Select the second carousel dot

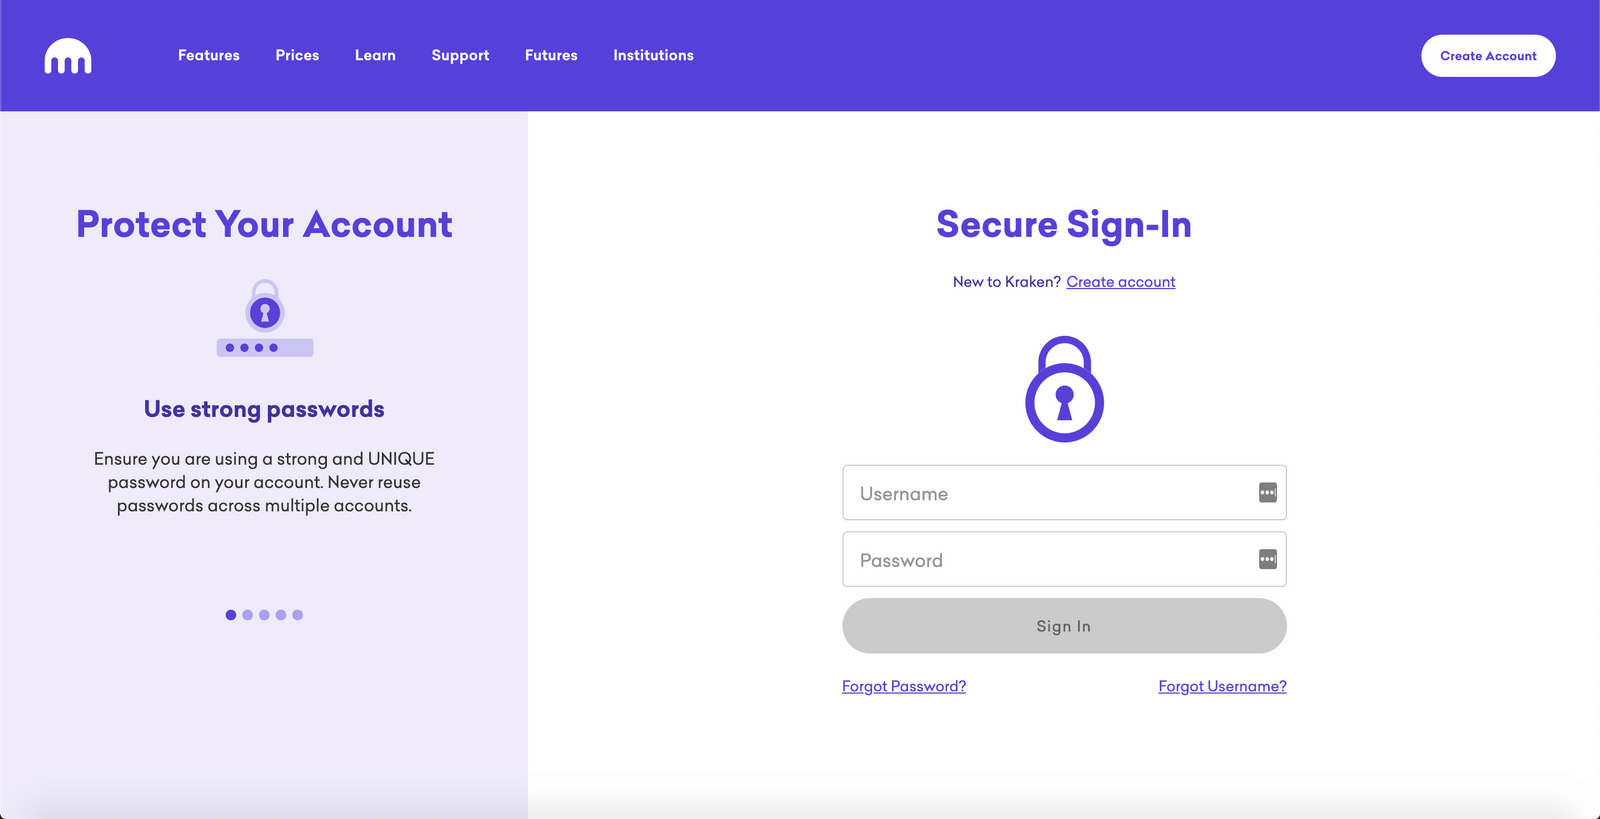coord(245,615)
